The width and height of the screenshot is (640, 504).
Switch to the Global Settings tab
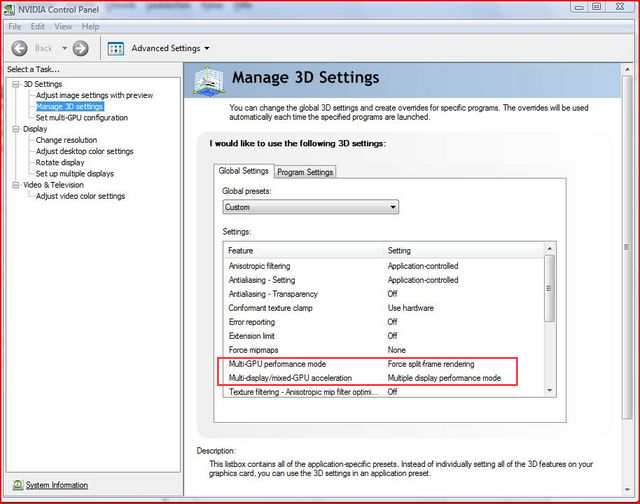pos(243,171)
